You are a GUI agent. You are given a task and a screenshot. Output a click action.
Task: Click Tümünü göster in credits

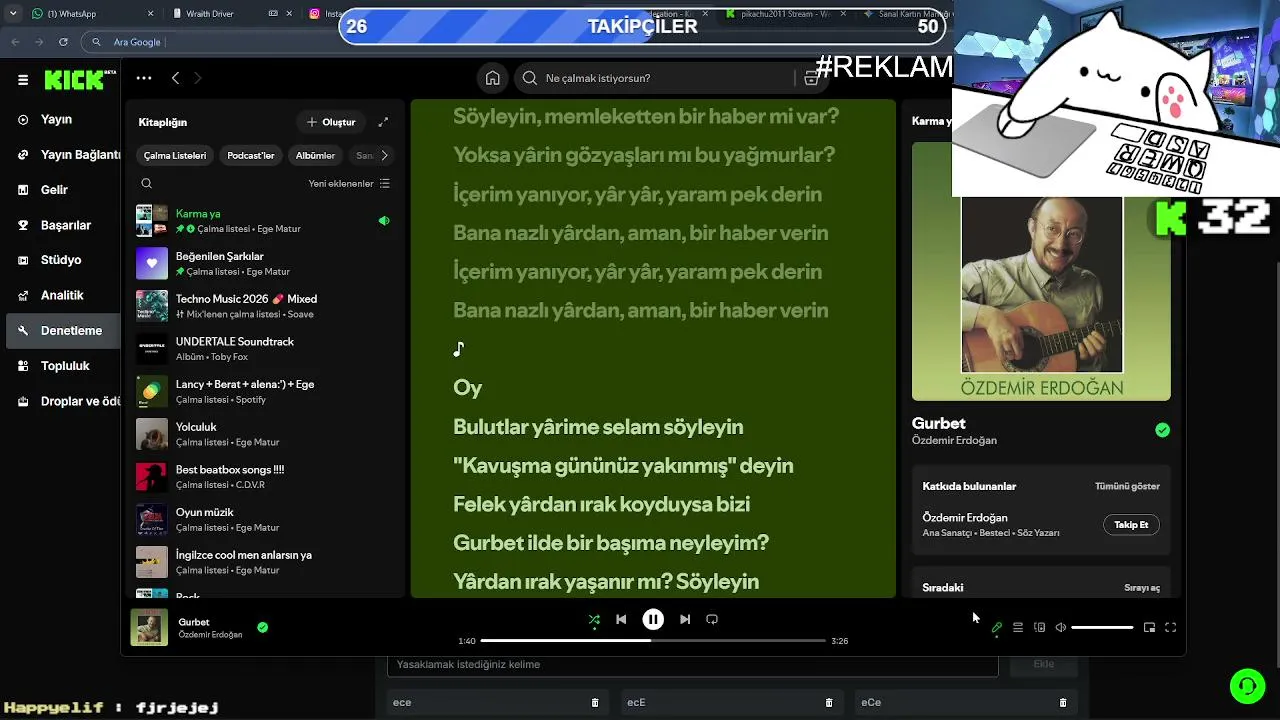(x=1127, y=487)
